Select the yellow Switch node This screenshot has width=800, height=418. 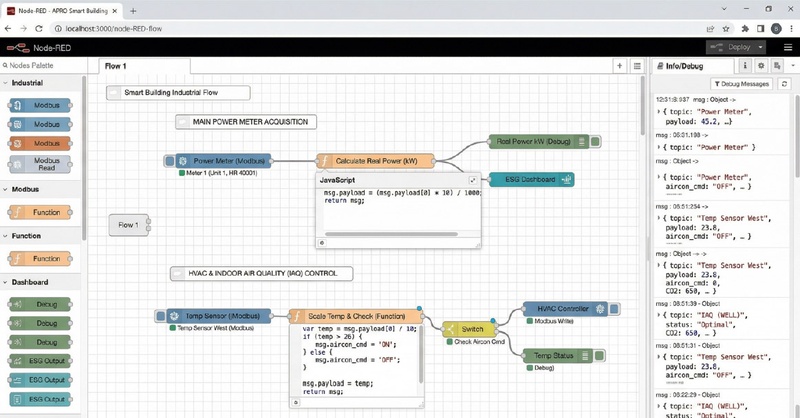coord(469,329)
